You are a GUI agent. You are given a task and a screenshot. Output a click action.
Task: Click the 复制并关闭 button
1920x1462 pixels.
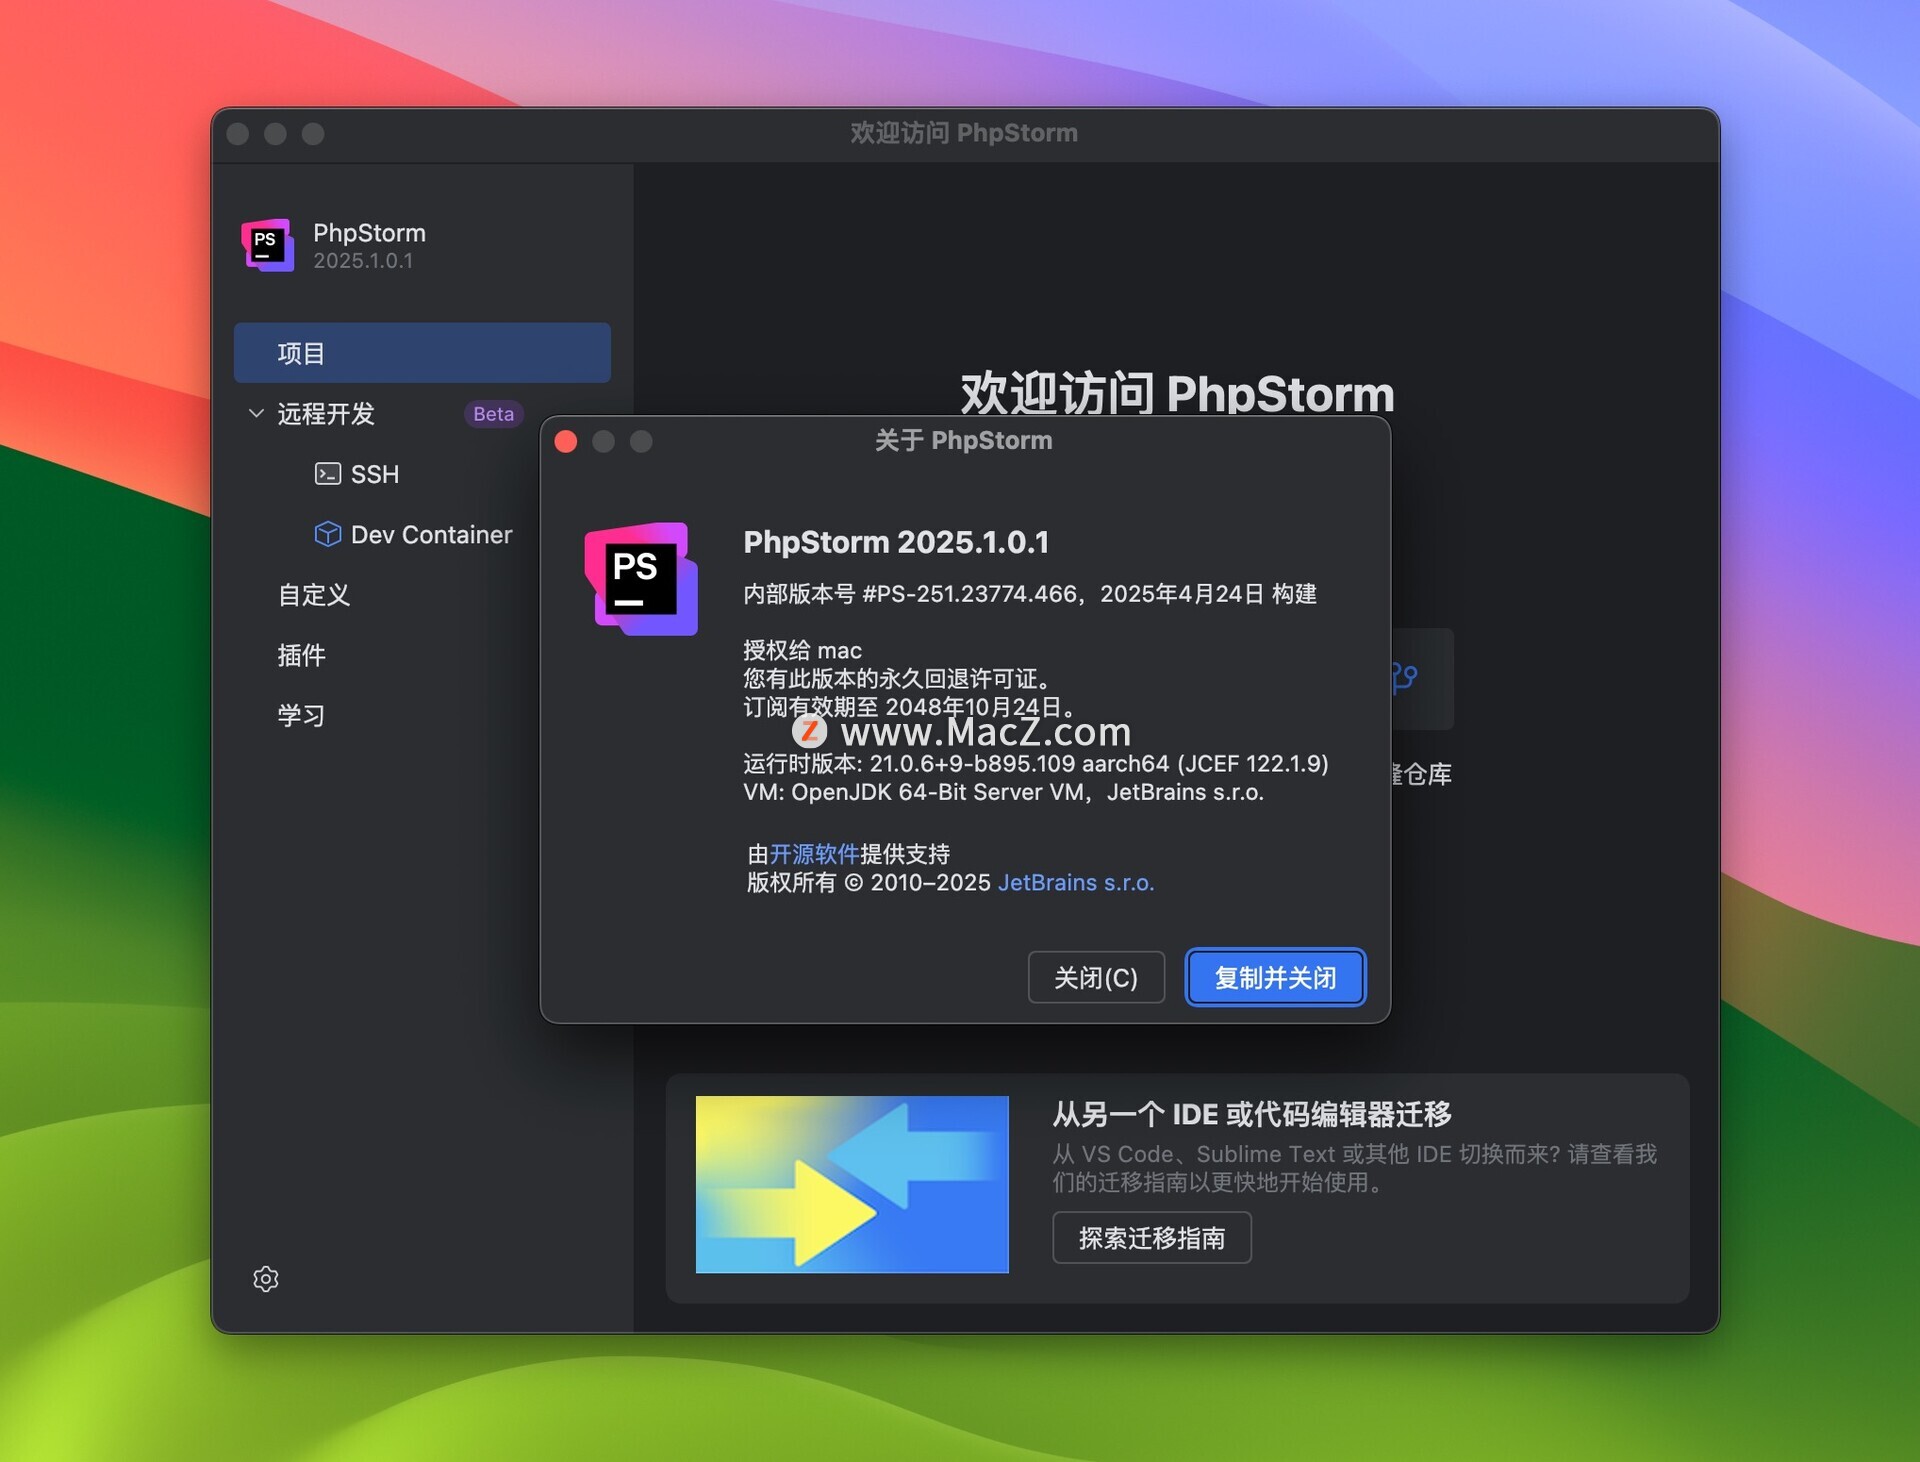1275,977
